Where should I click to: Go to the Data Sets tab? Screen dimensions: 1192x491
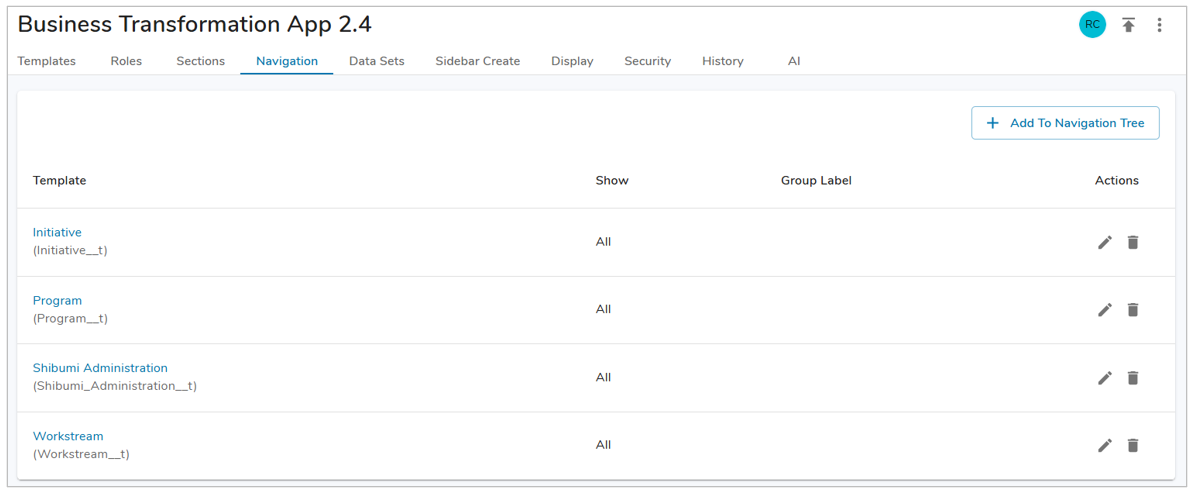[376, 61]
